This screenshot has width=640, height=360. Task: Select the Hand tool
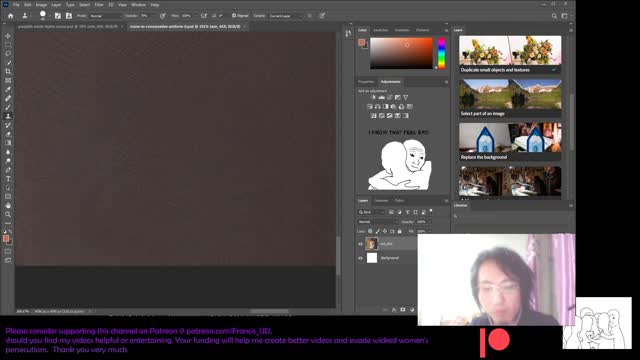[x=8, y=205]
